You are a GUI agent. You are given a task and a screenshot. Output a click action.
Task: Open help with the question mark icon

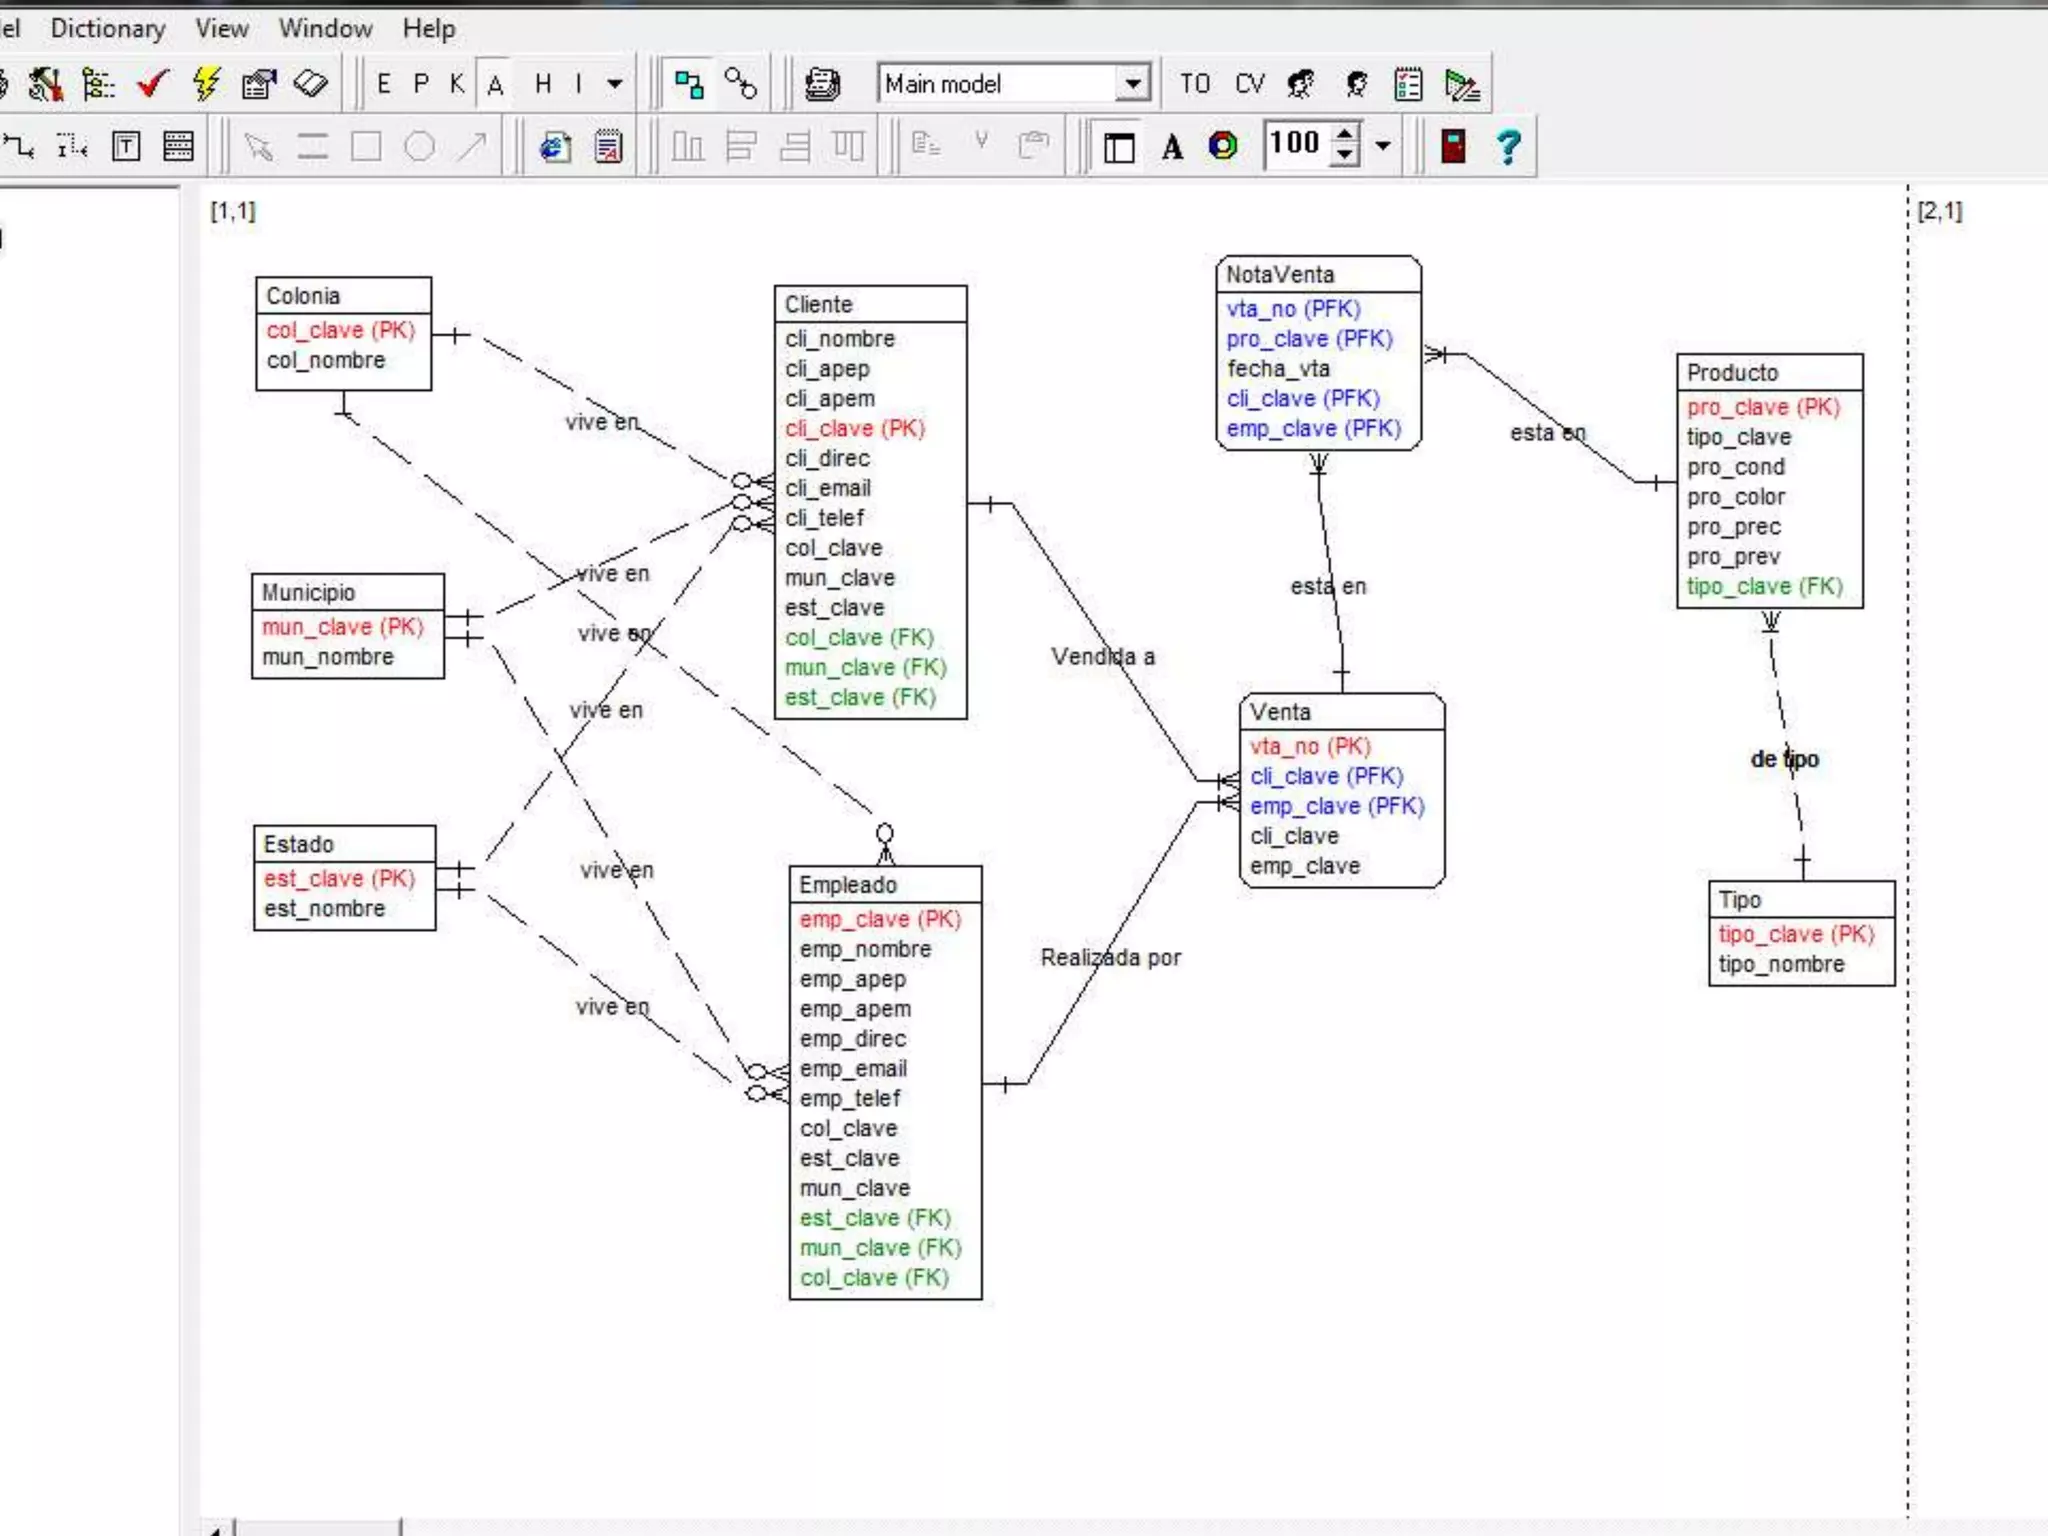[x=1508, y=147]
